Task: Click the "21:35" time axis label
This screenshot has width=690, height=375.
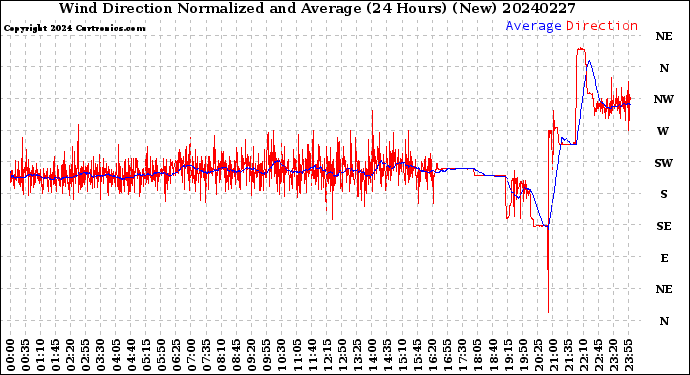Action: (x=569, y=355)
